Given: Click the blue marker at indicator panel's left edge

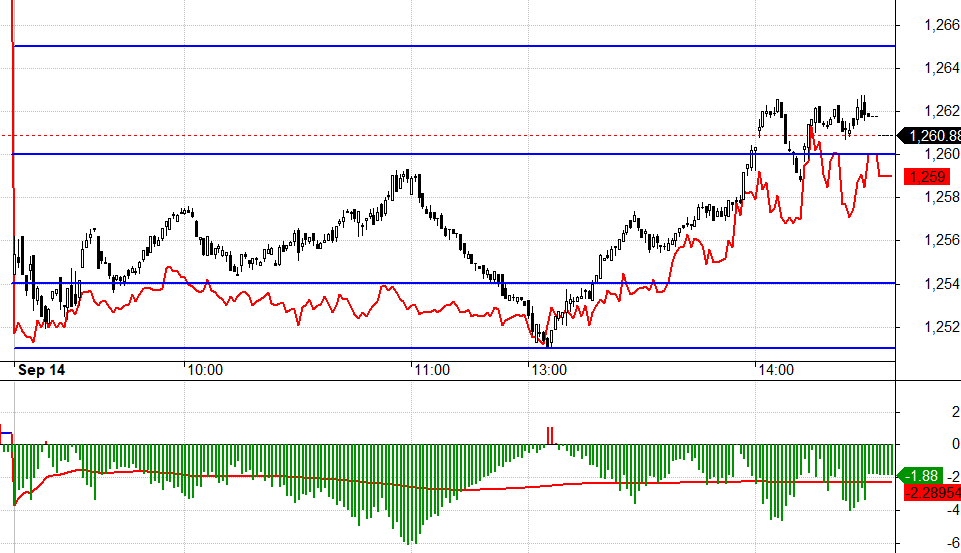Looking at the screenshot, I should [x=6, y=434].
